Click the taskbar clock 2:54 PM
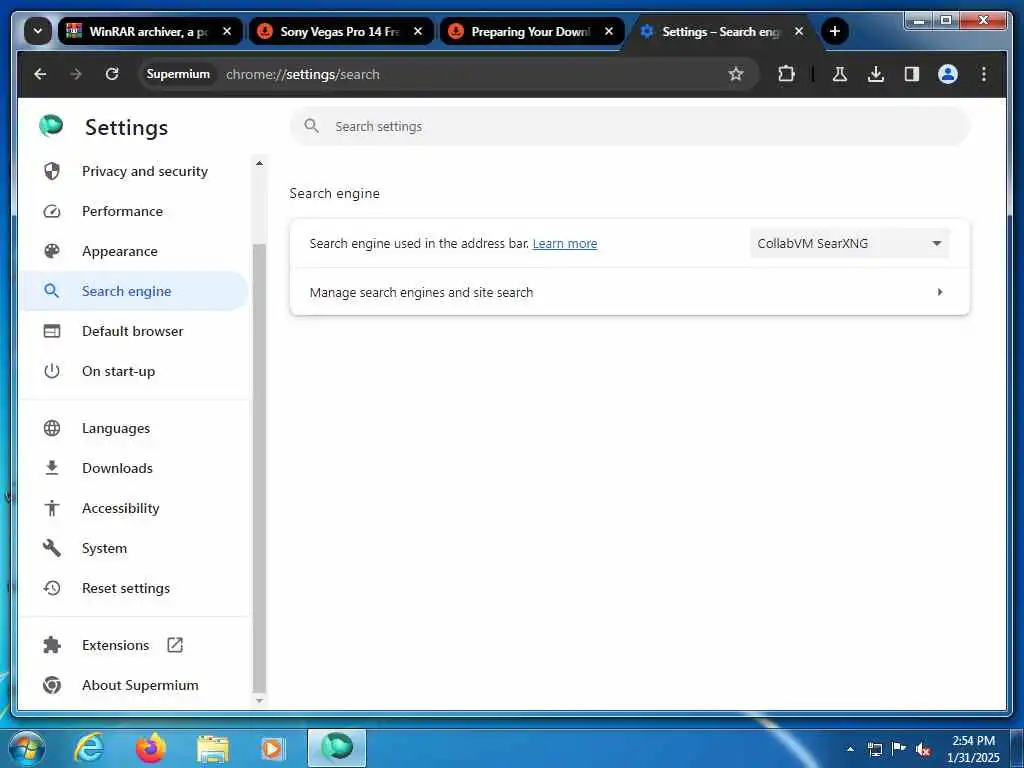Viewport: 1024px width, 768px height. click(973, 748)
